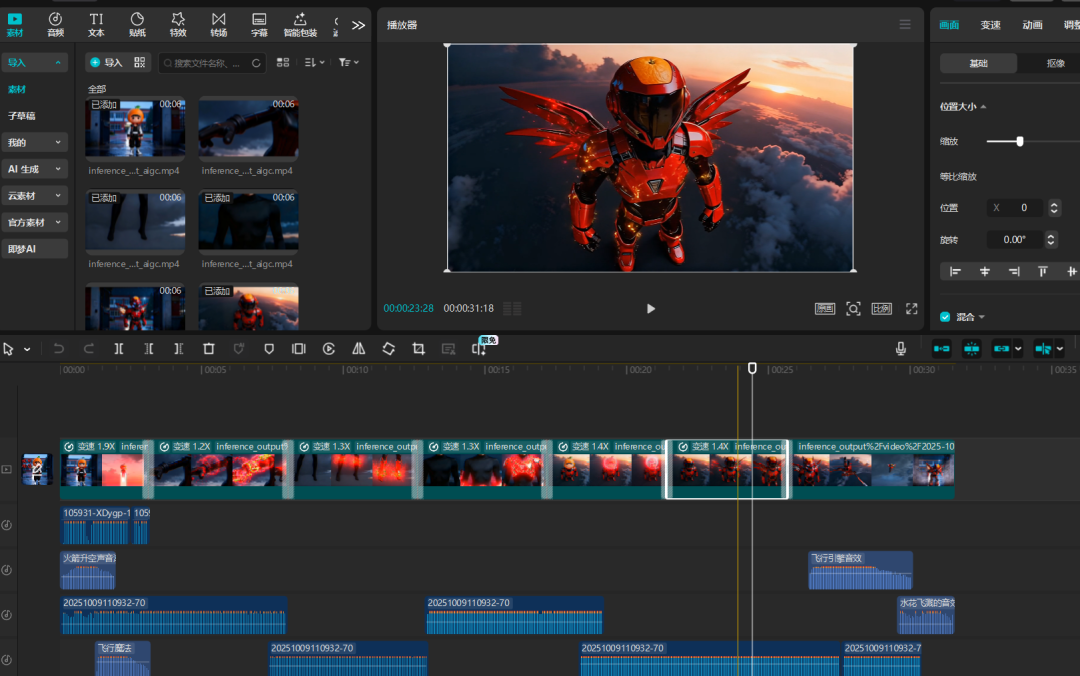Click the 导入 import button
1080x676 pixels.
[106, 62]
